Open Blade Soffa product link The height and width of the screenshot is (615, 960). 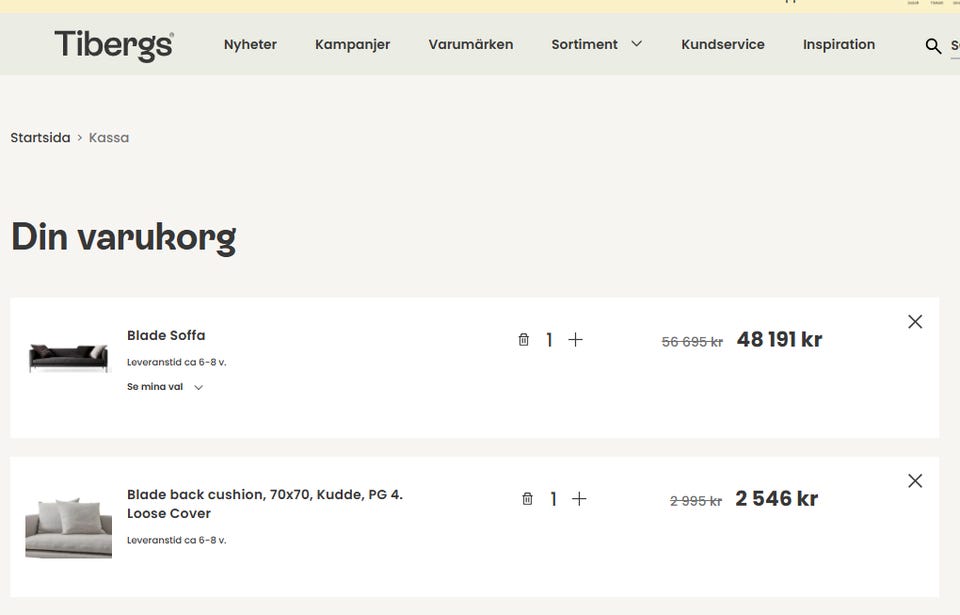[166, 335]
